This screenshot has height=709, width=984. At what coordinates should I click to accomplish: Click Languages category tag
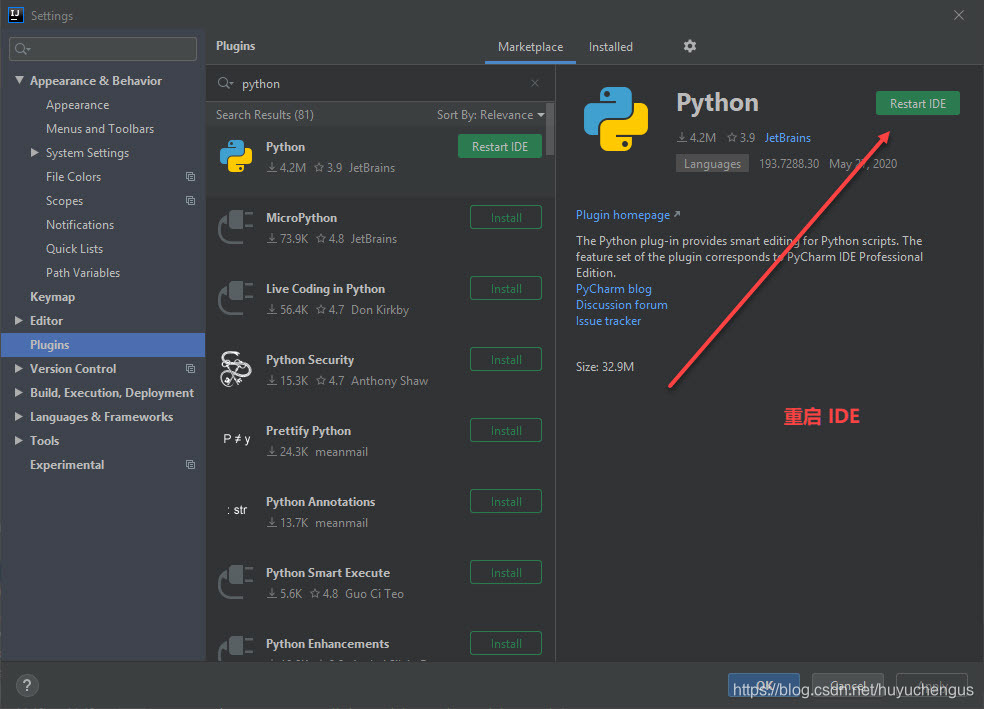point(712,164)
